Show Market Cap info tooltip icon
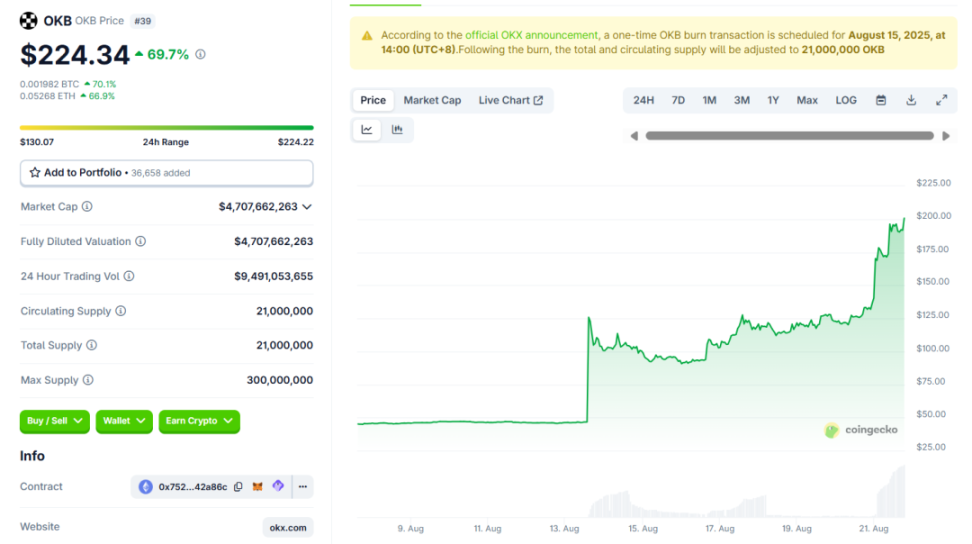 87,206
